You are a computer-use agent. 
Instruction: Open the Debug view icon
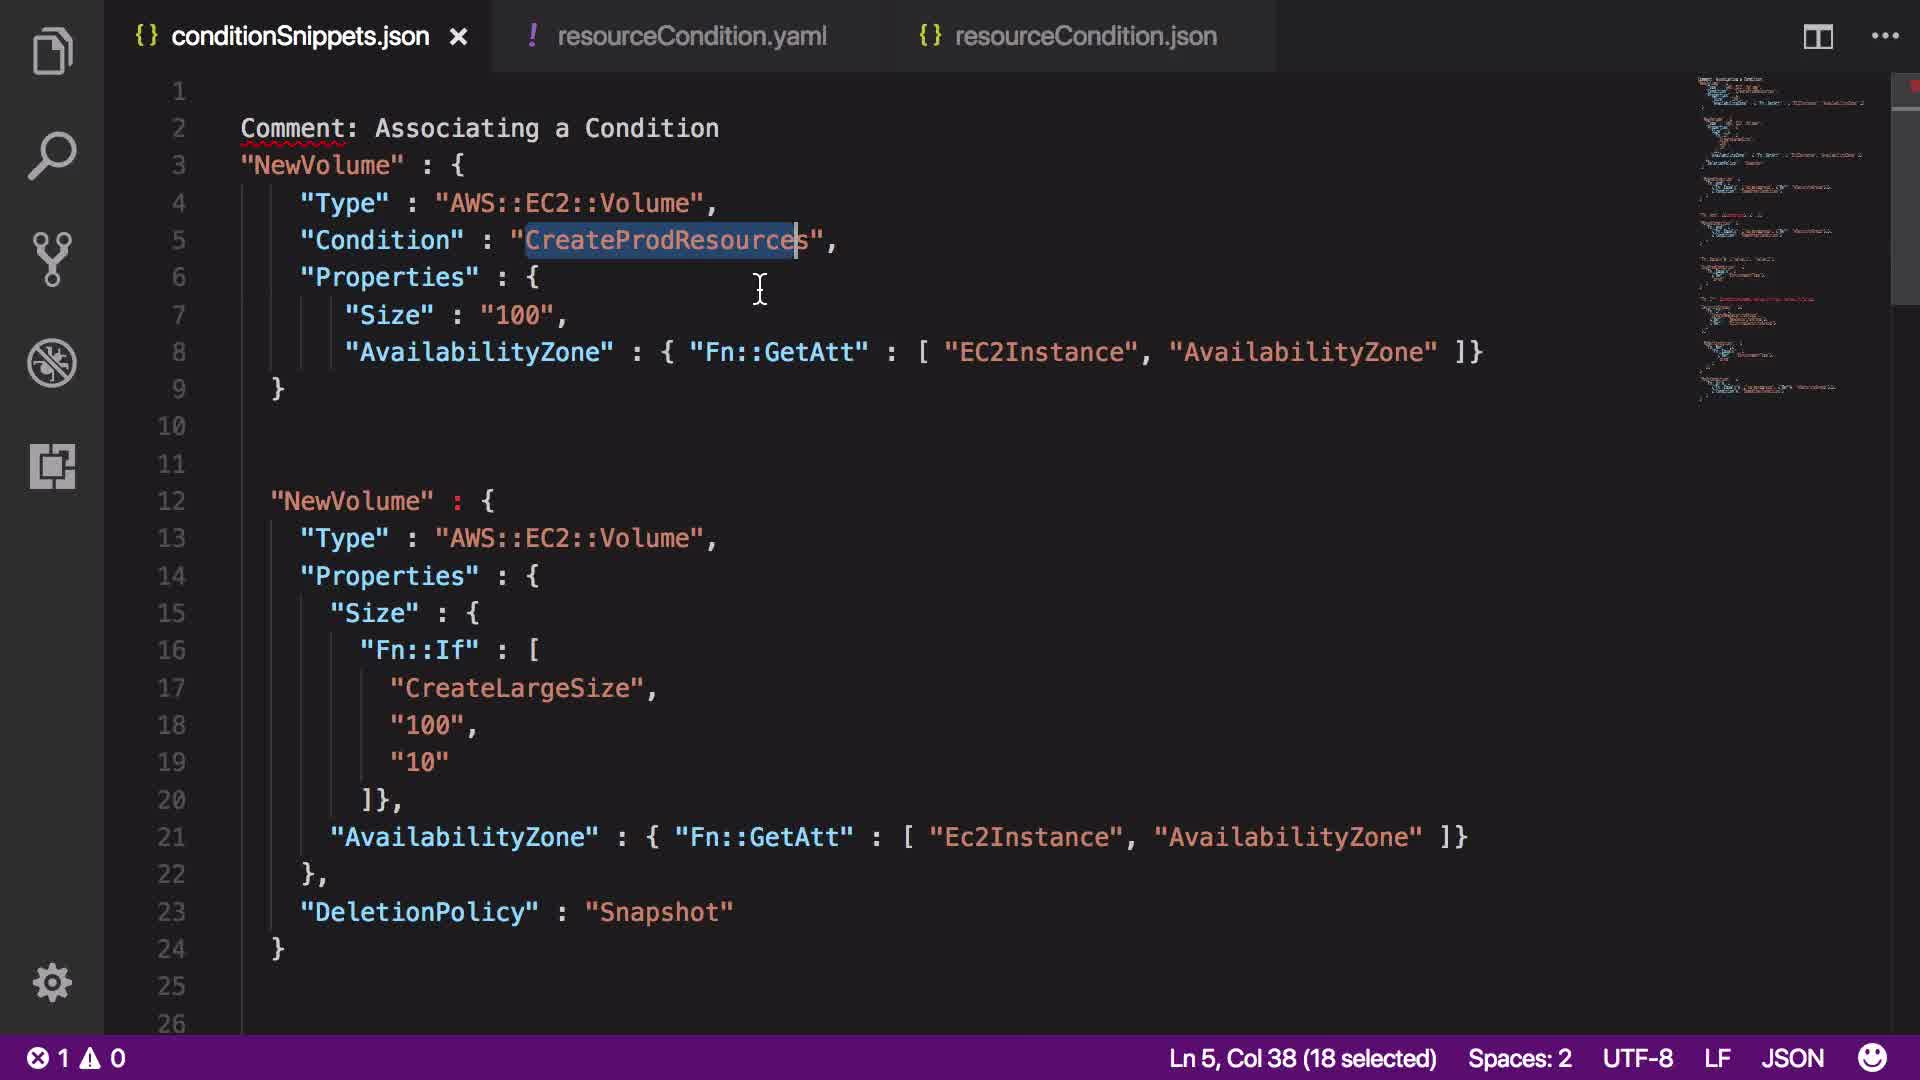click(52, 363)
